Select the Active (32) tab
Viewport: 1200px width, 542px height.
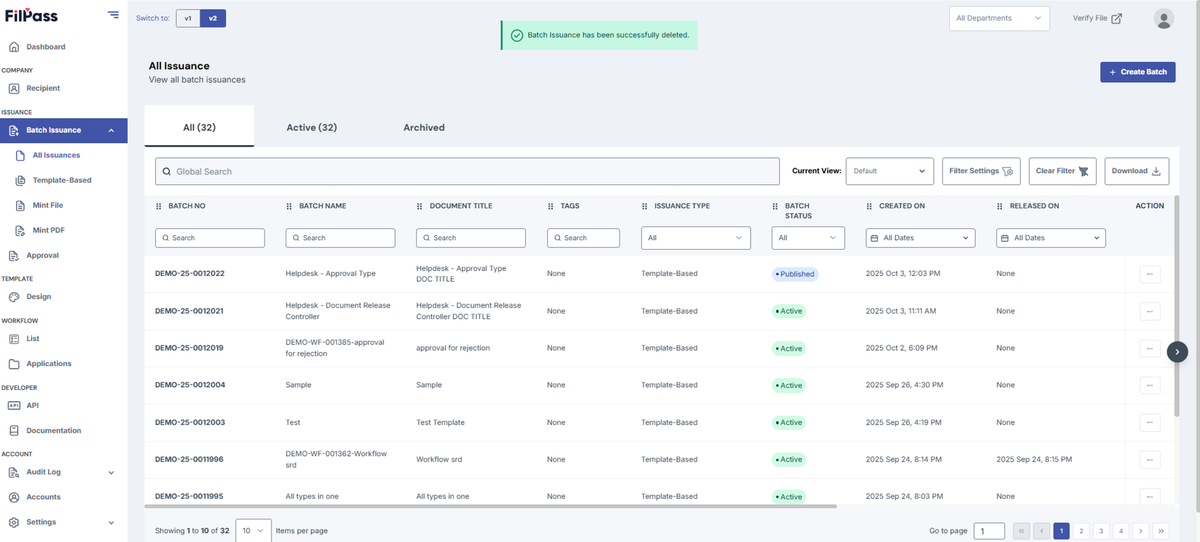point(312,128)
